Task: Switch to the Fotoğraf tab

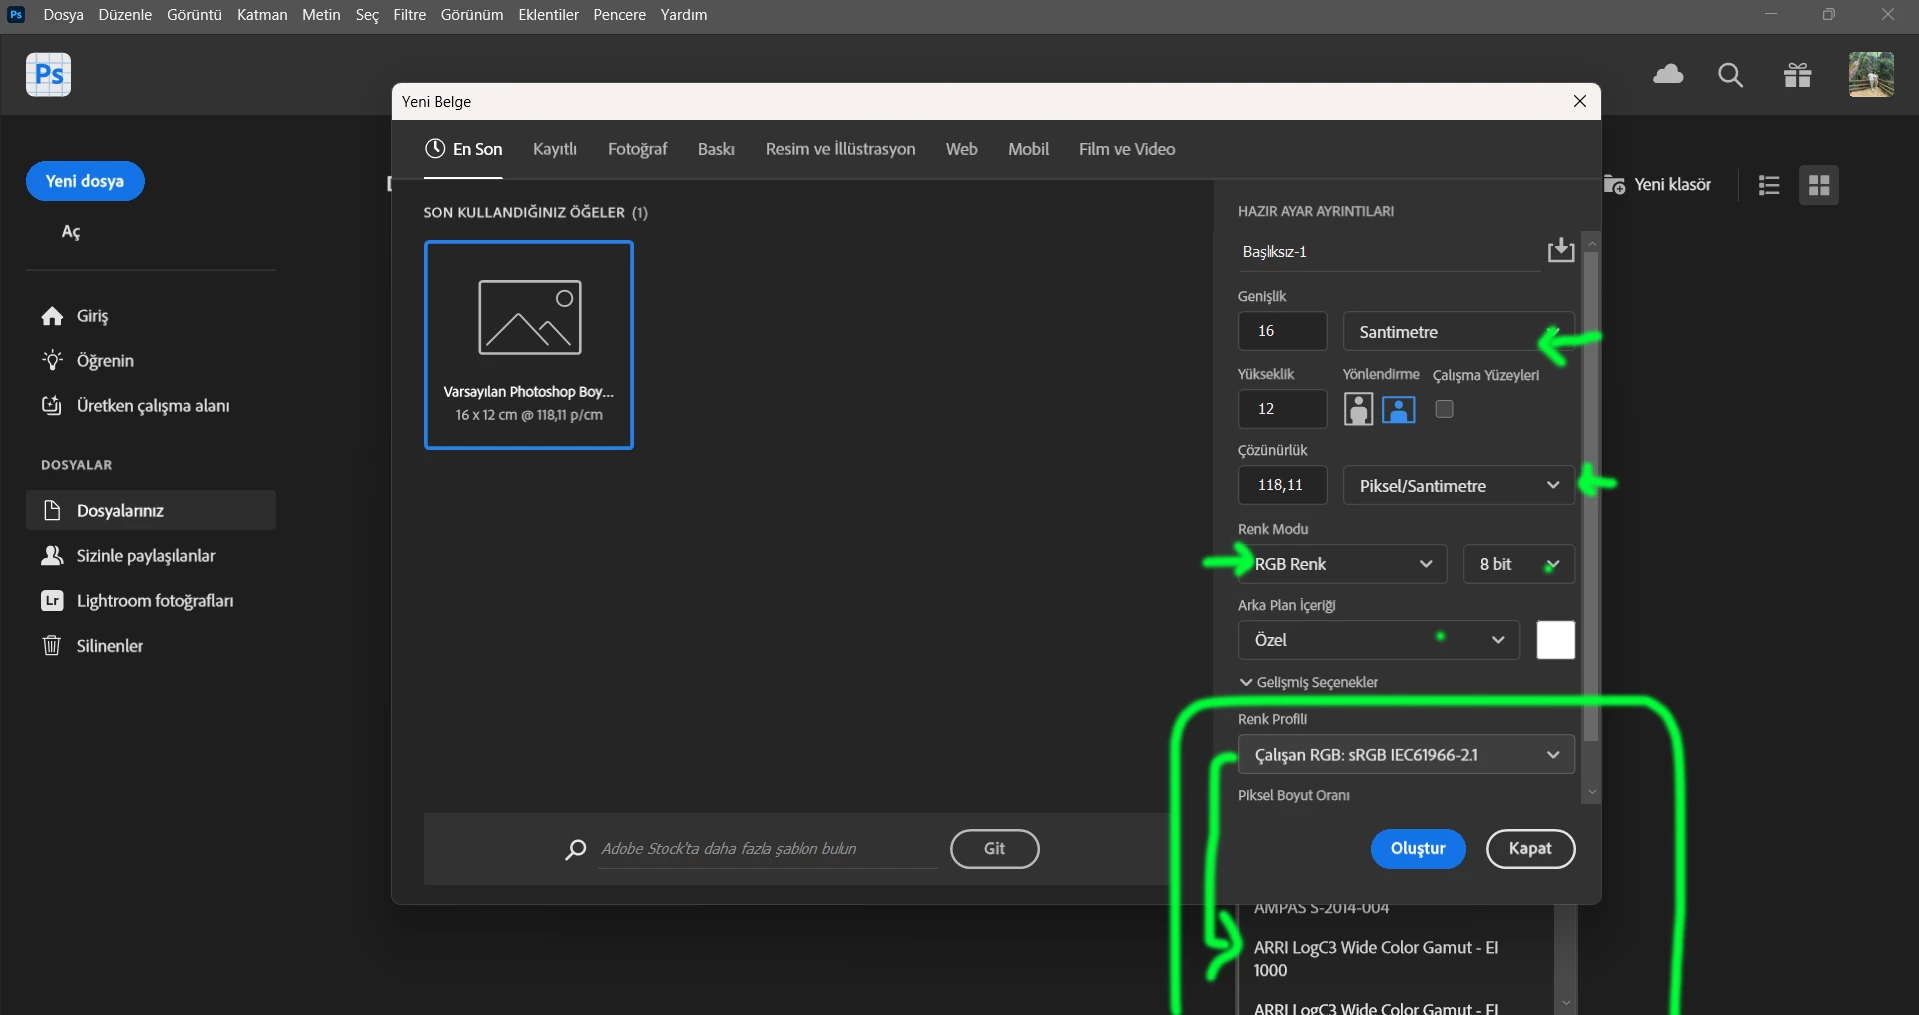Action: coord(637,149)
